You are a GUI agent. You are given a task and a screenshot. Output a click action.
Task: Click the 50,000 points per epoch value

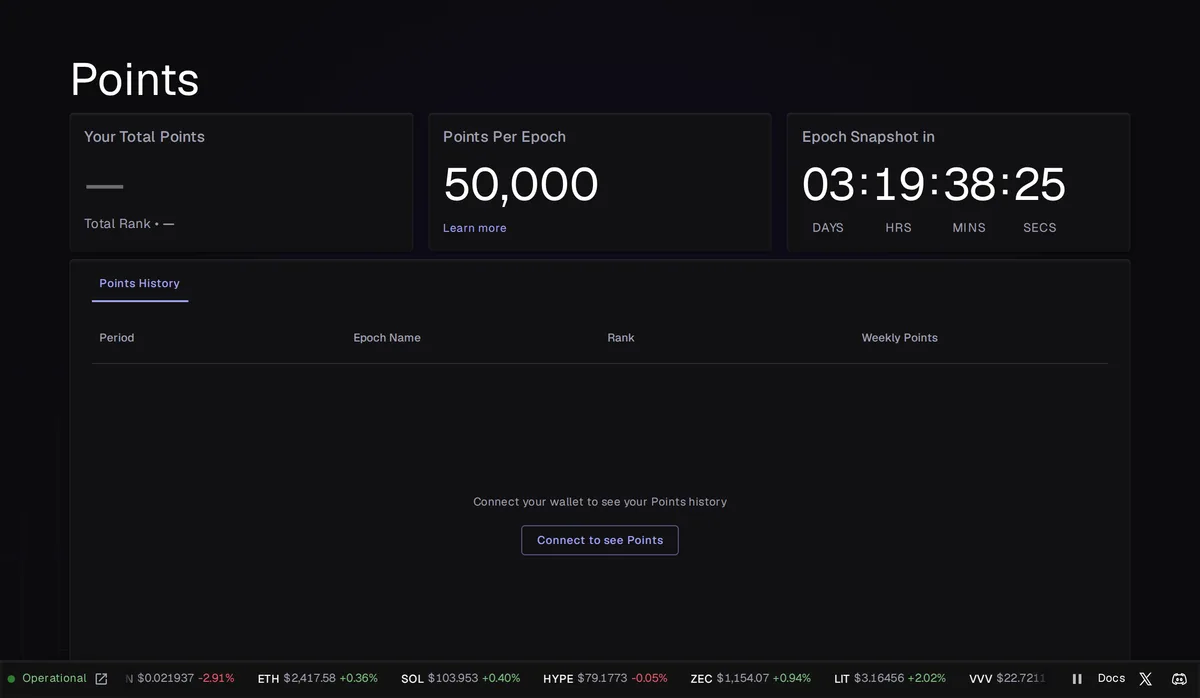[521, 185]
